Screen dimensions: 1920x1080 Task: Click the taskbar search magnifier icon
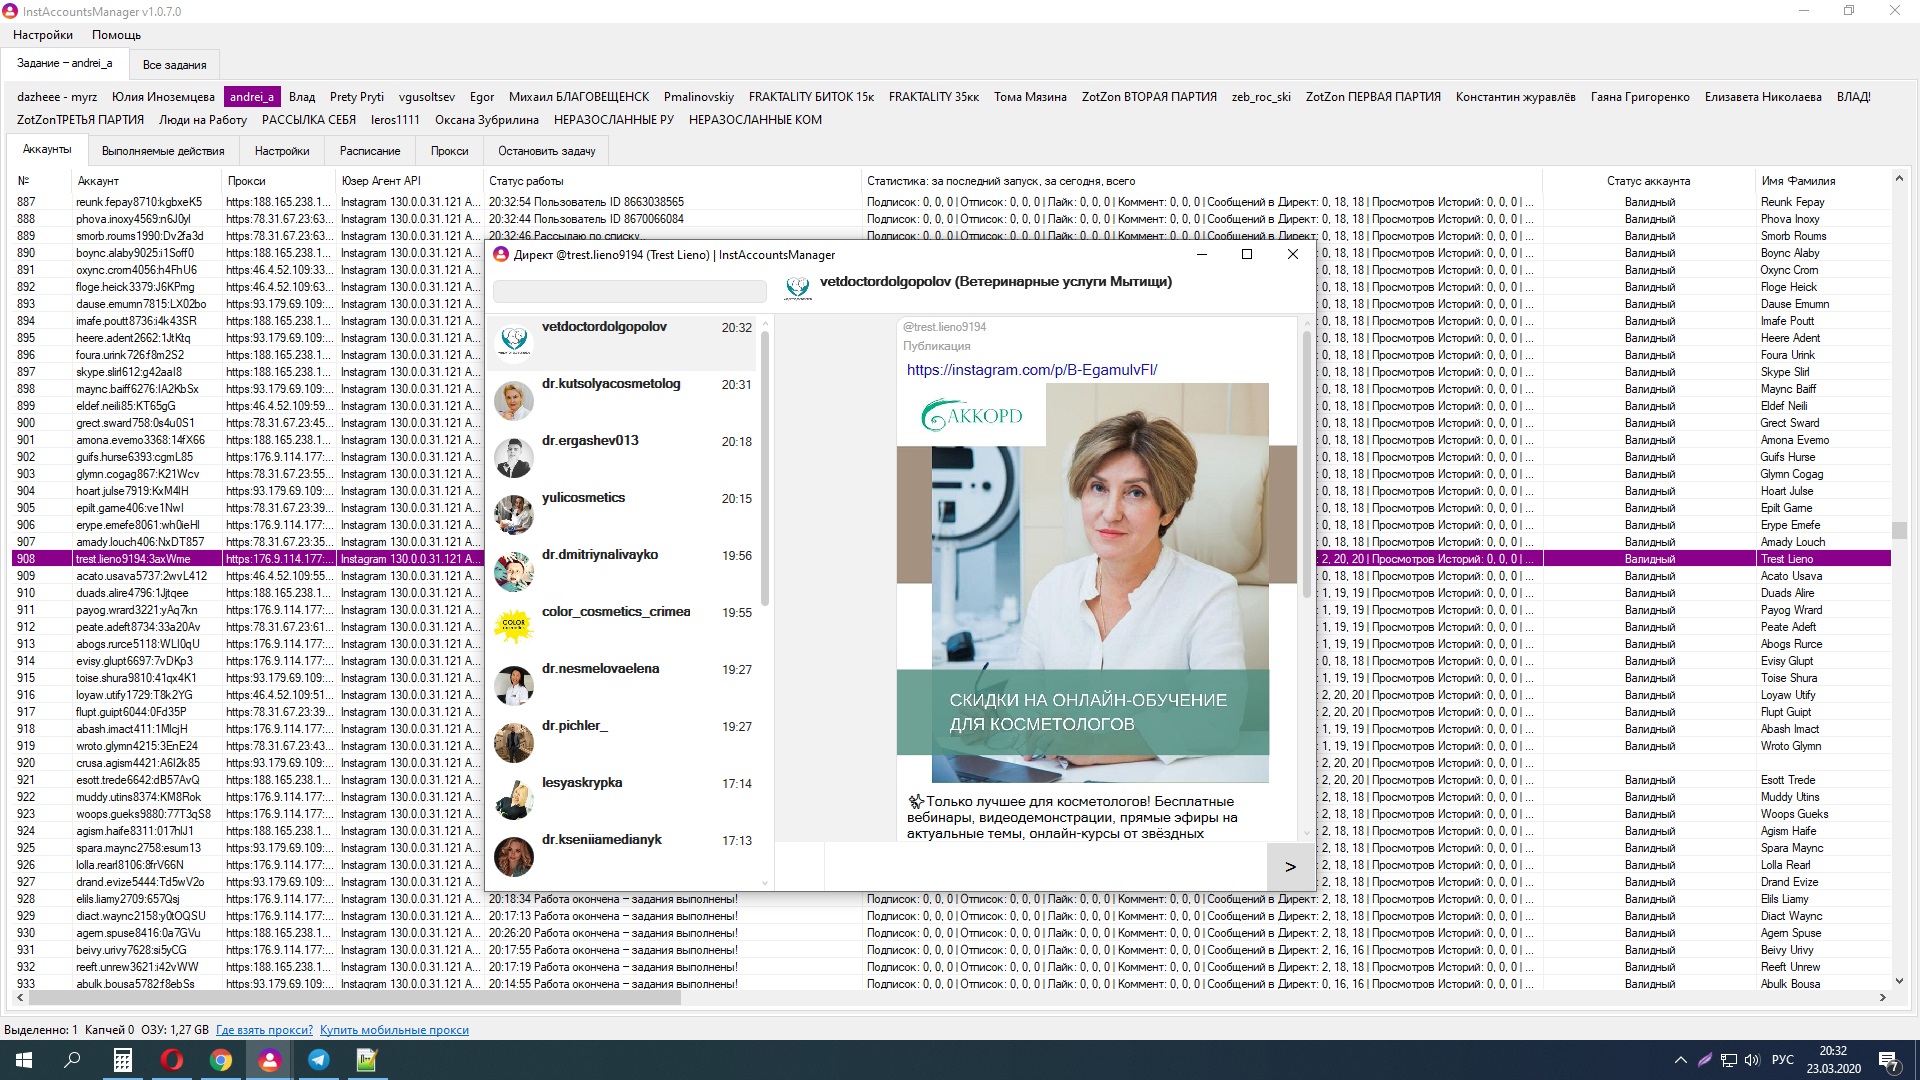point(73,1060)
